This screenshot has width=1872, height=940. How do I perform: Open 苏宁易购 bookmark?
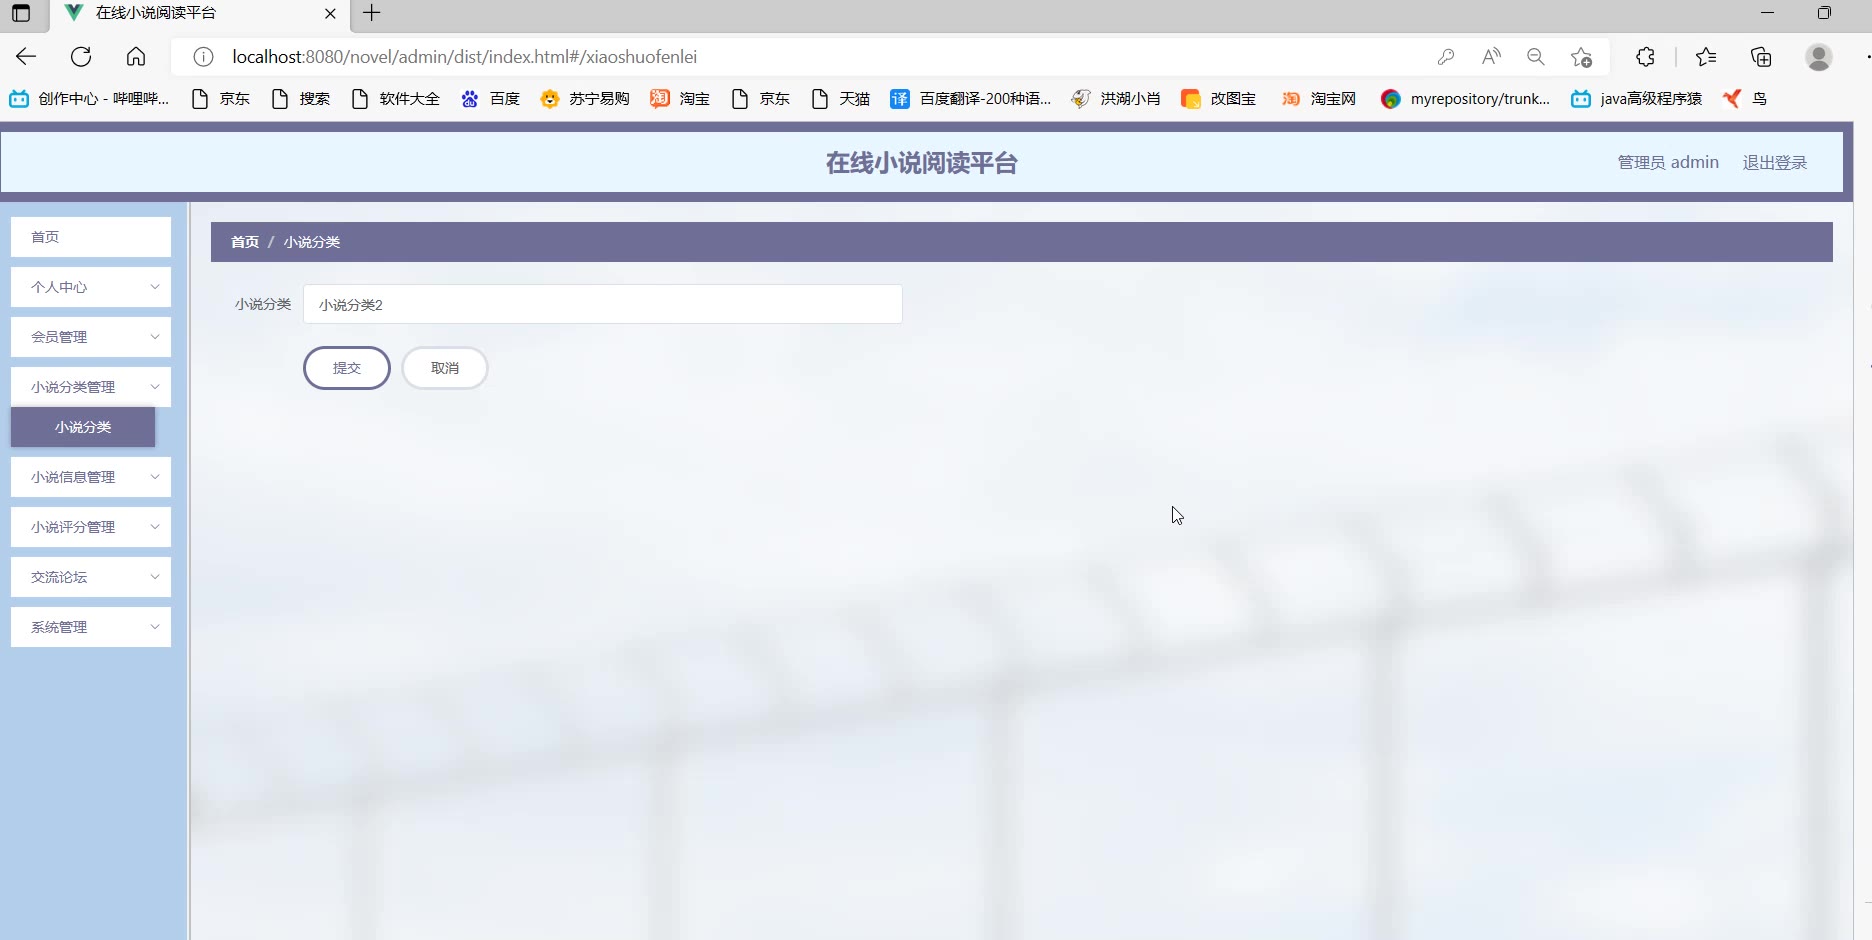(585, 98)
